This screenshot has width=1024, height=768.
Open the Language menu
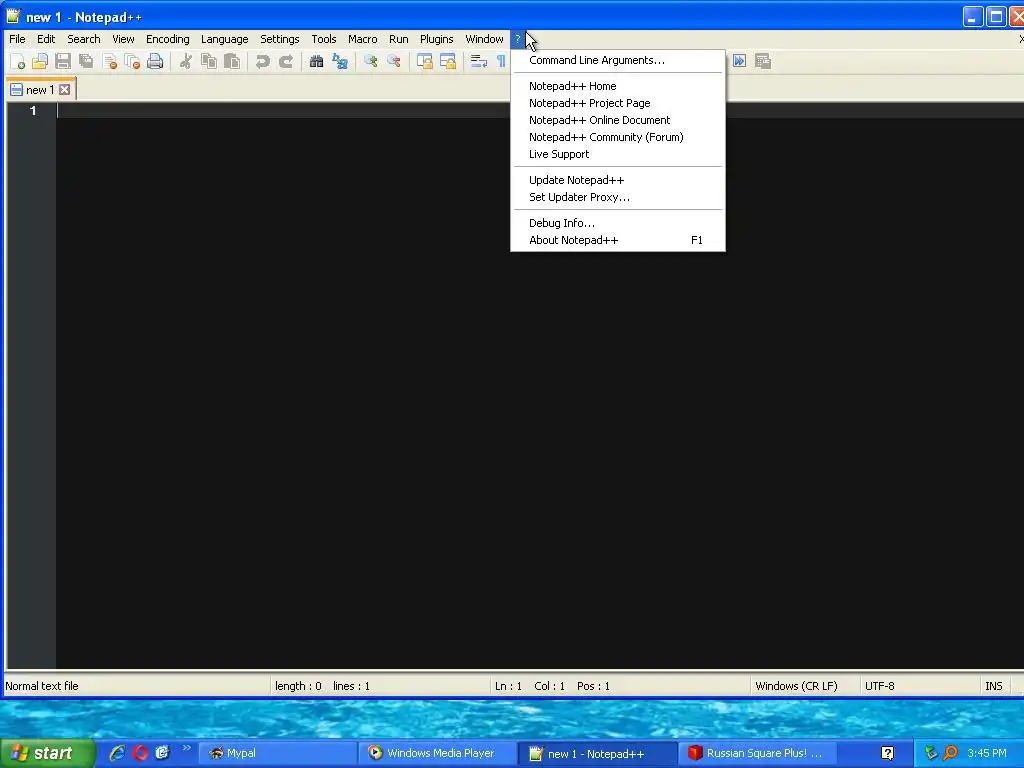pyautogui.click(x=224, y=39)
